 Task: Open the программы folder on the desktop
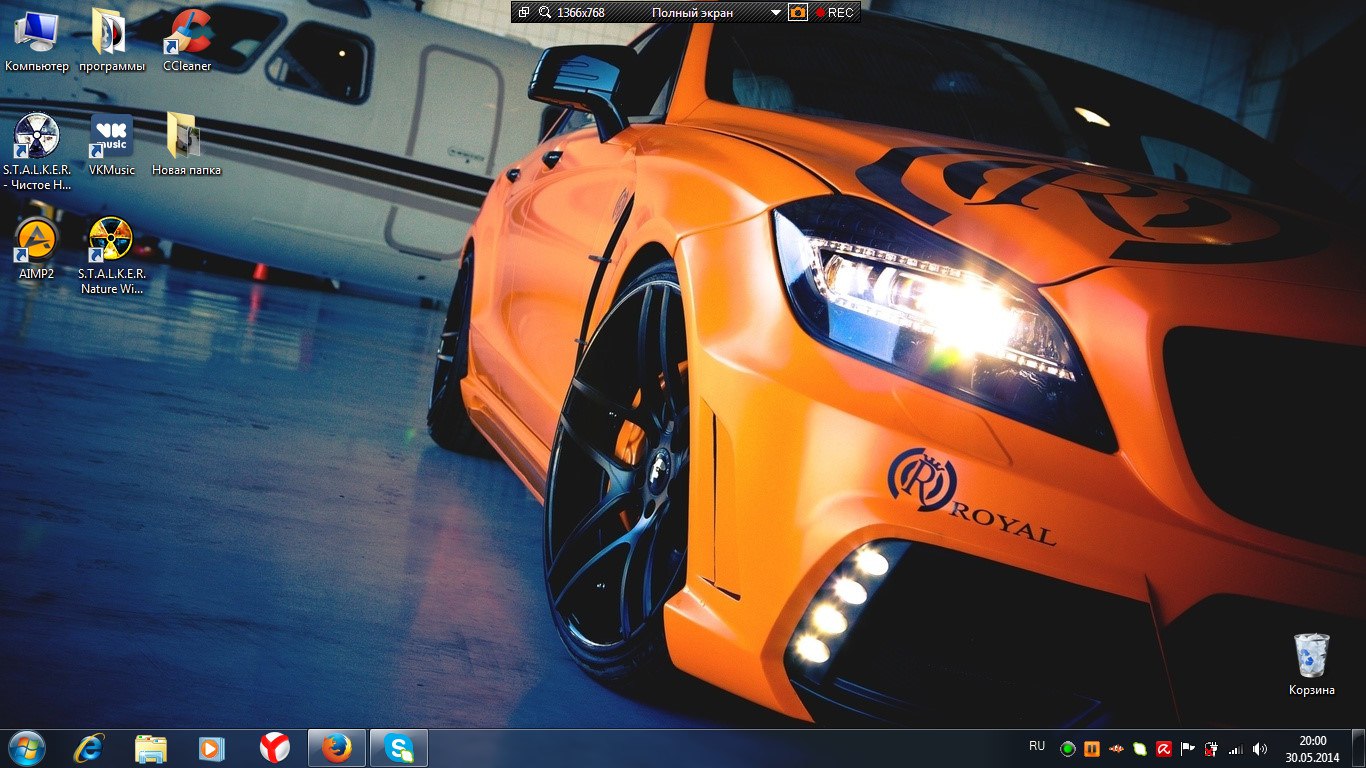coord(112,41)
